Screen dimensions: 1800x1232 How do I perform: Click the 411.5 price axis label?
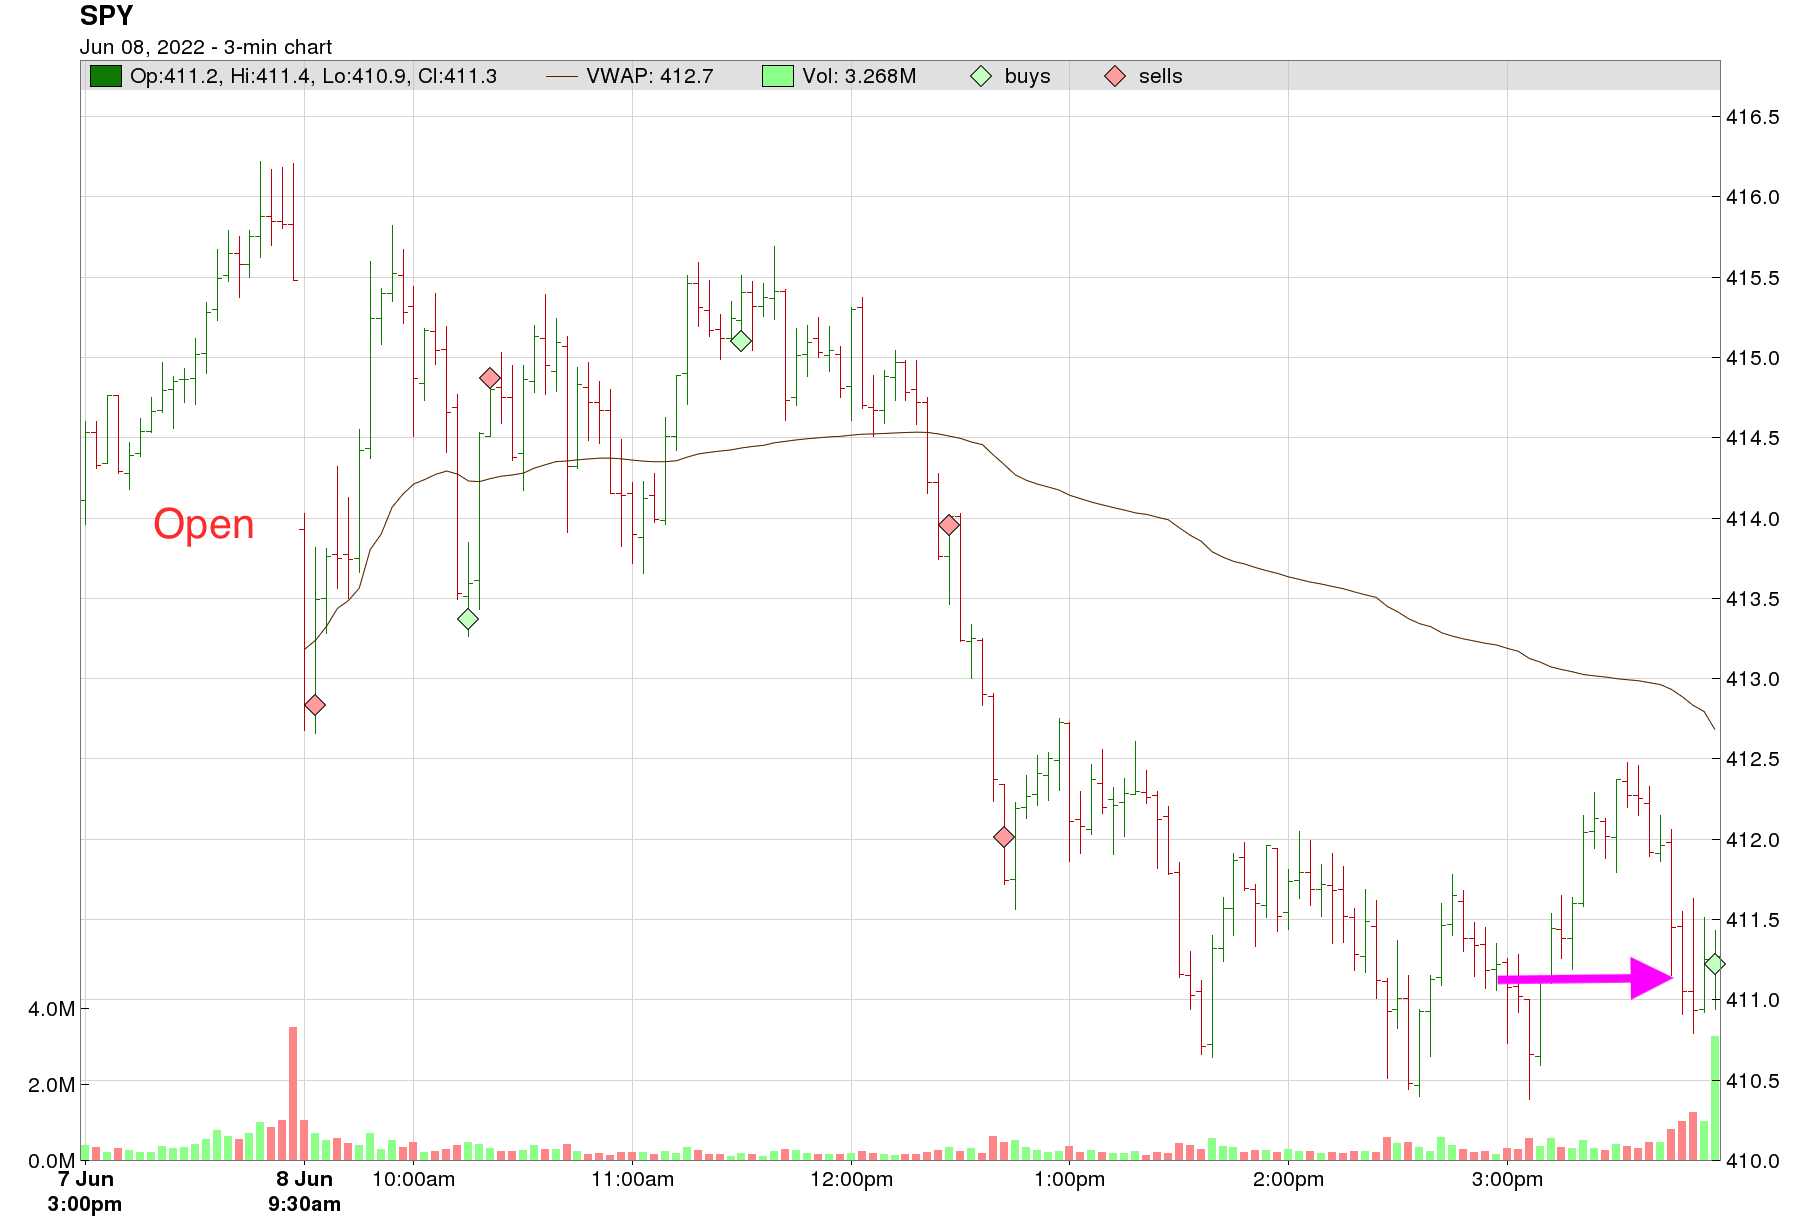1753,920
